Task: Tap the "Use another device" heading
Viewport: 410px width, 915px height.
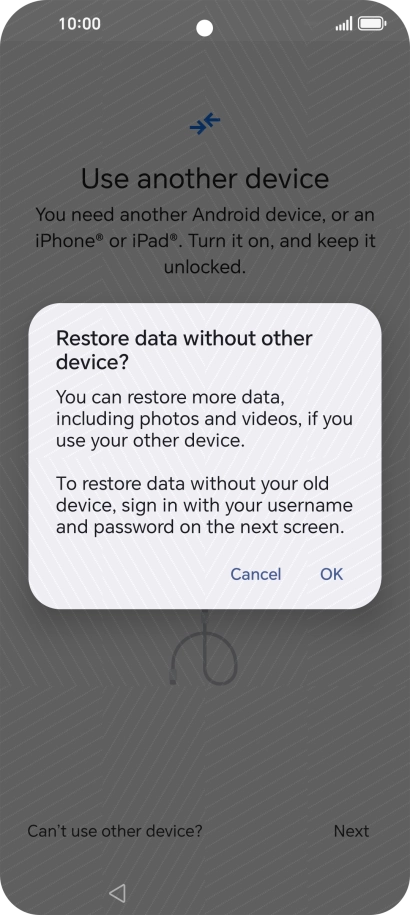Action: click(205, 179)
